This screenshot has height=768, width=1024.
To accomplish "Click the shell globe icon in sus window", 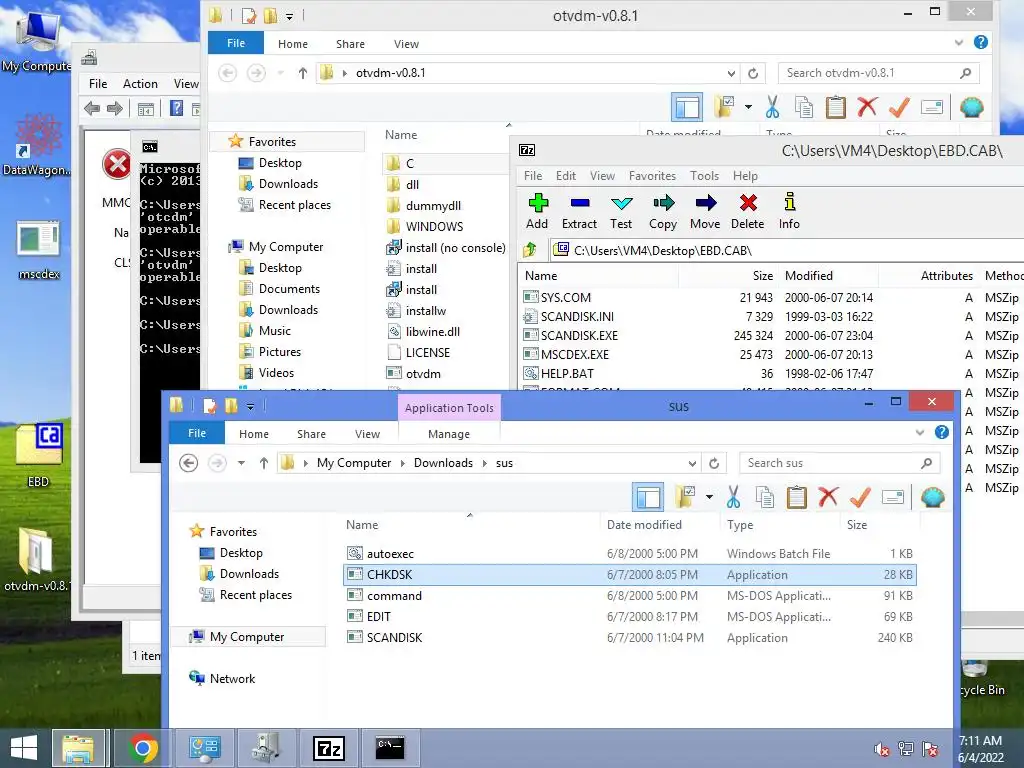I will [933, 498].
